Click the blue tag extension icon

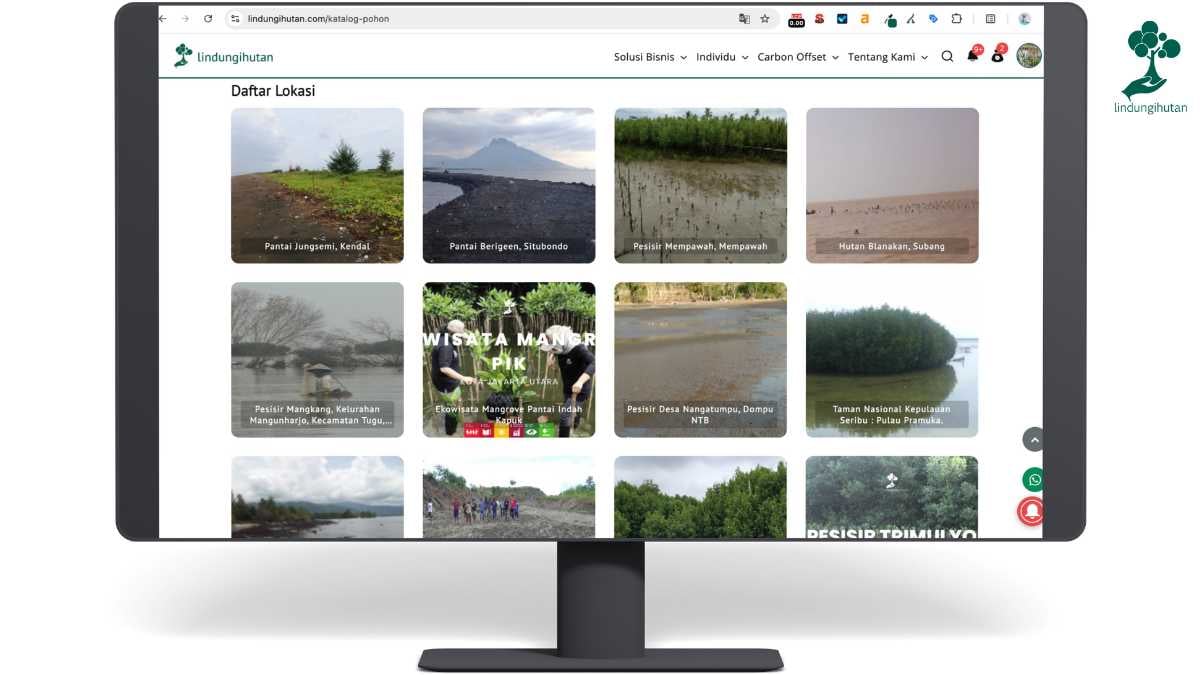[x=933, y=18]
